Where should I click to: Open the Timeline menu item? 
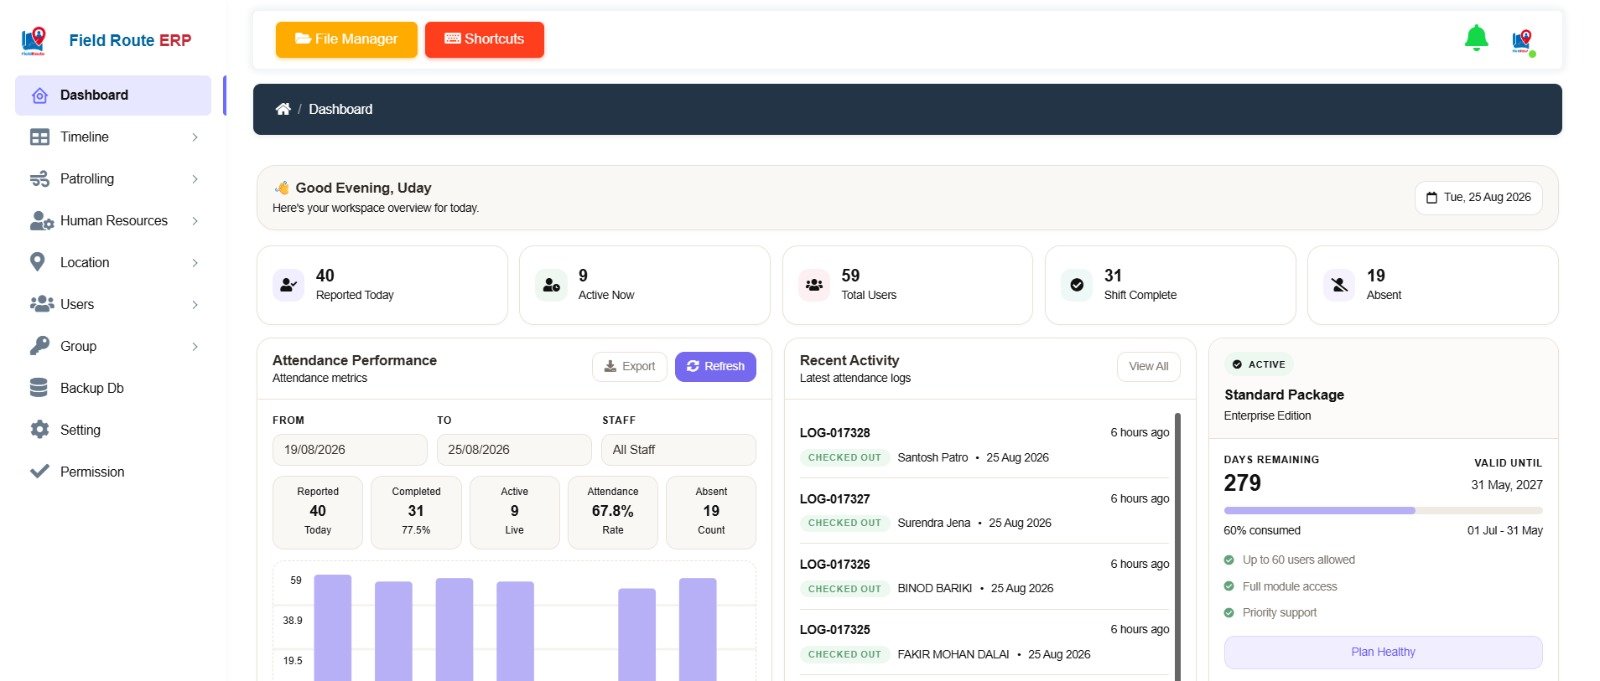coord(113,137)
